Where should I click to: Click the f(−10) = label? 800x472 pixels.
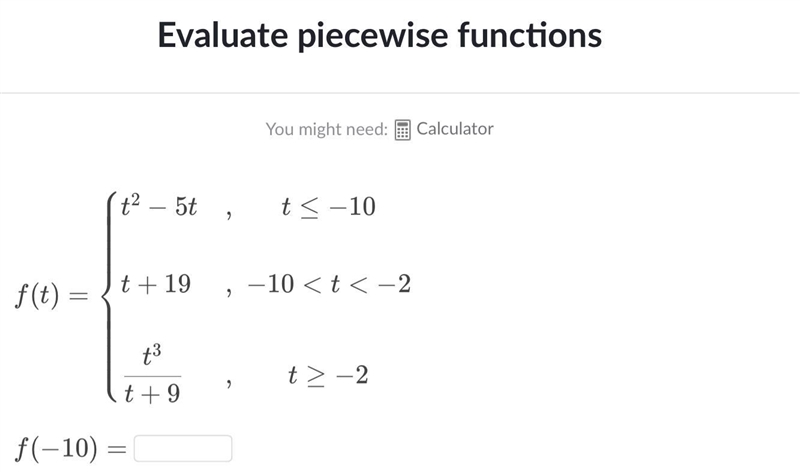70,449
